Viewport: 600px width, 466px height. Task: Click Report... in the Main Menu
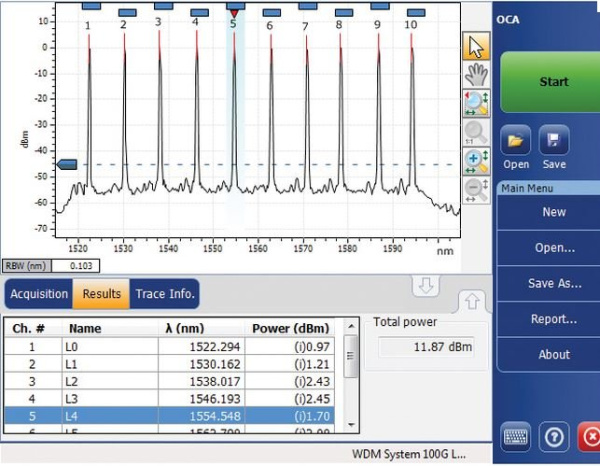(x=553, y=319)
